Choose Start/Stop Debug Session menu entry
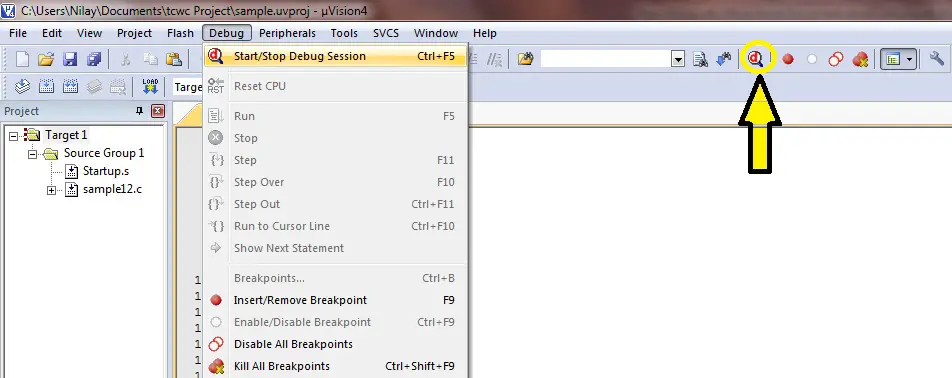The height and width of the screenshot is (378, 952). coord(335,56)
